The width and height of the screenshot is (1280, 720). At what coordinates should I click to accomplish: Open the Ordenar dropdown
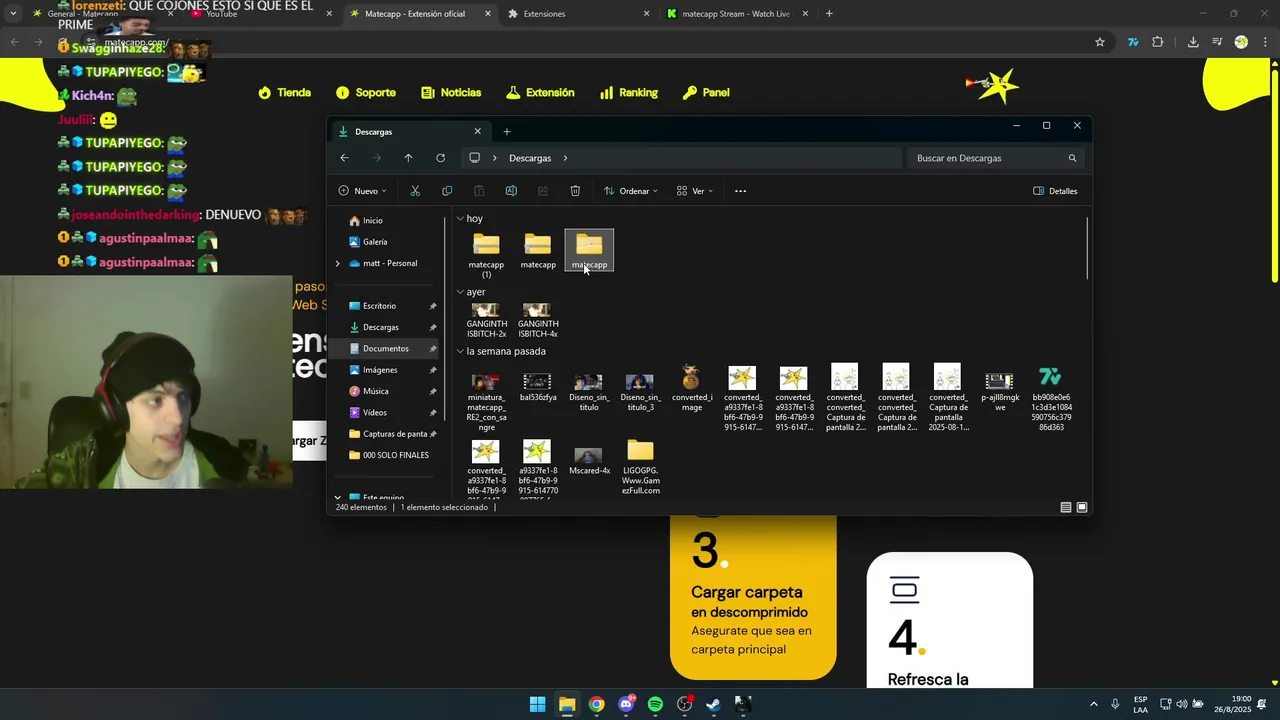tap(630, 191)
